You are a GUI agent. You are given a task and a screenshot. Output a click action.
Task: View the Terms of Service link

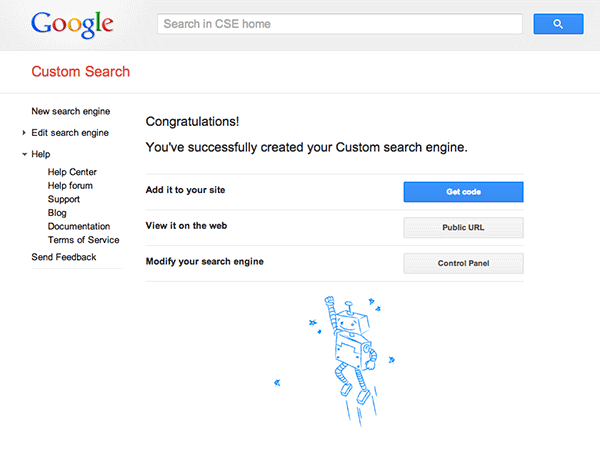coord(83,240)
